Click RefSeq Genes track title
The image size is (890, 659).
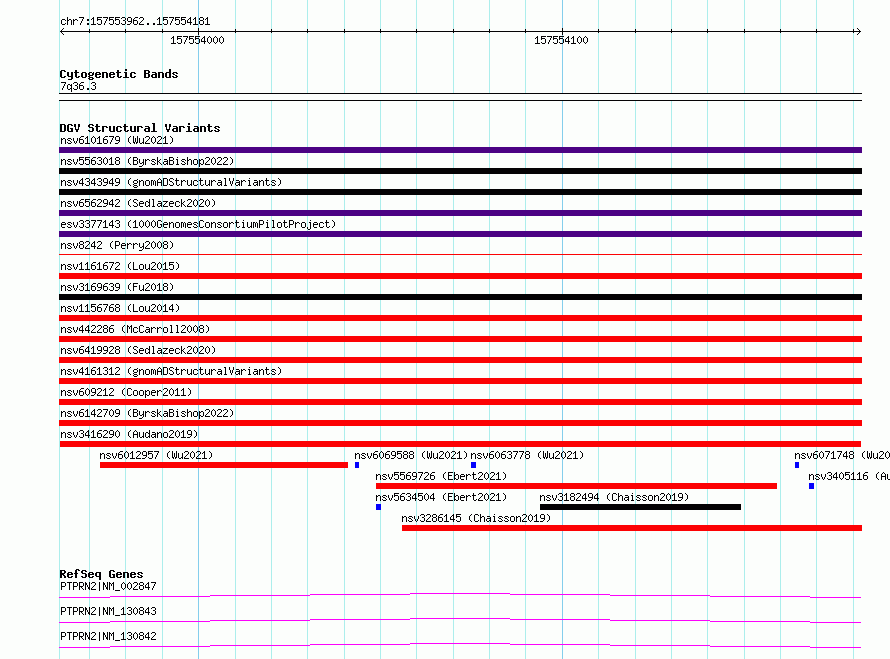[101, 574]
